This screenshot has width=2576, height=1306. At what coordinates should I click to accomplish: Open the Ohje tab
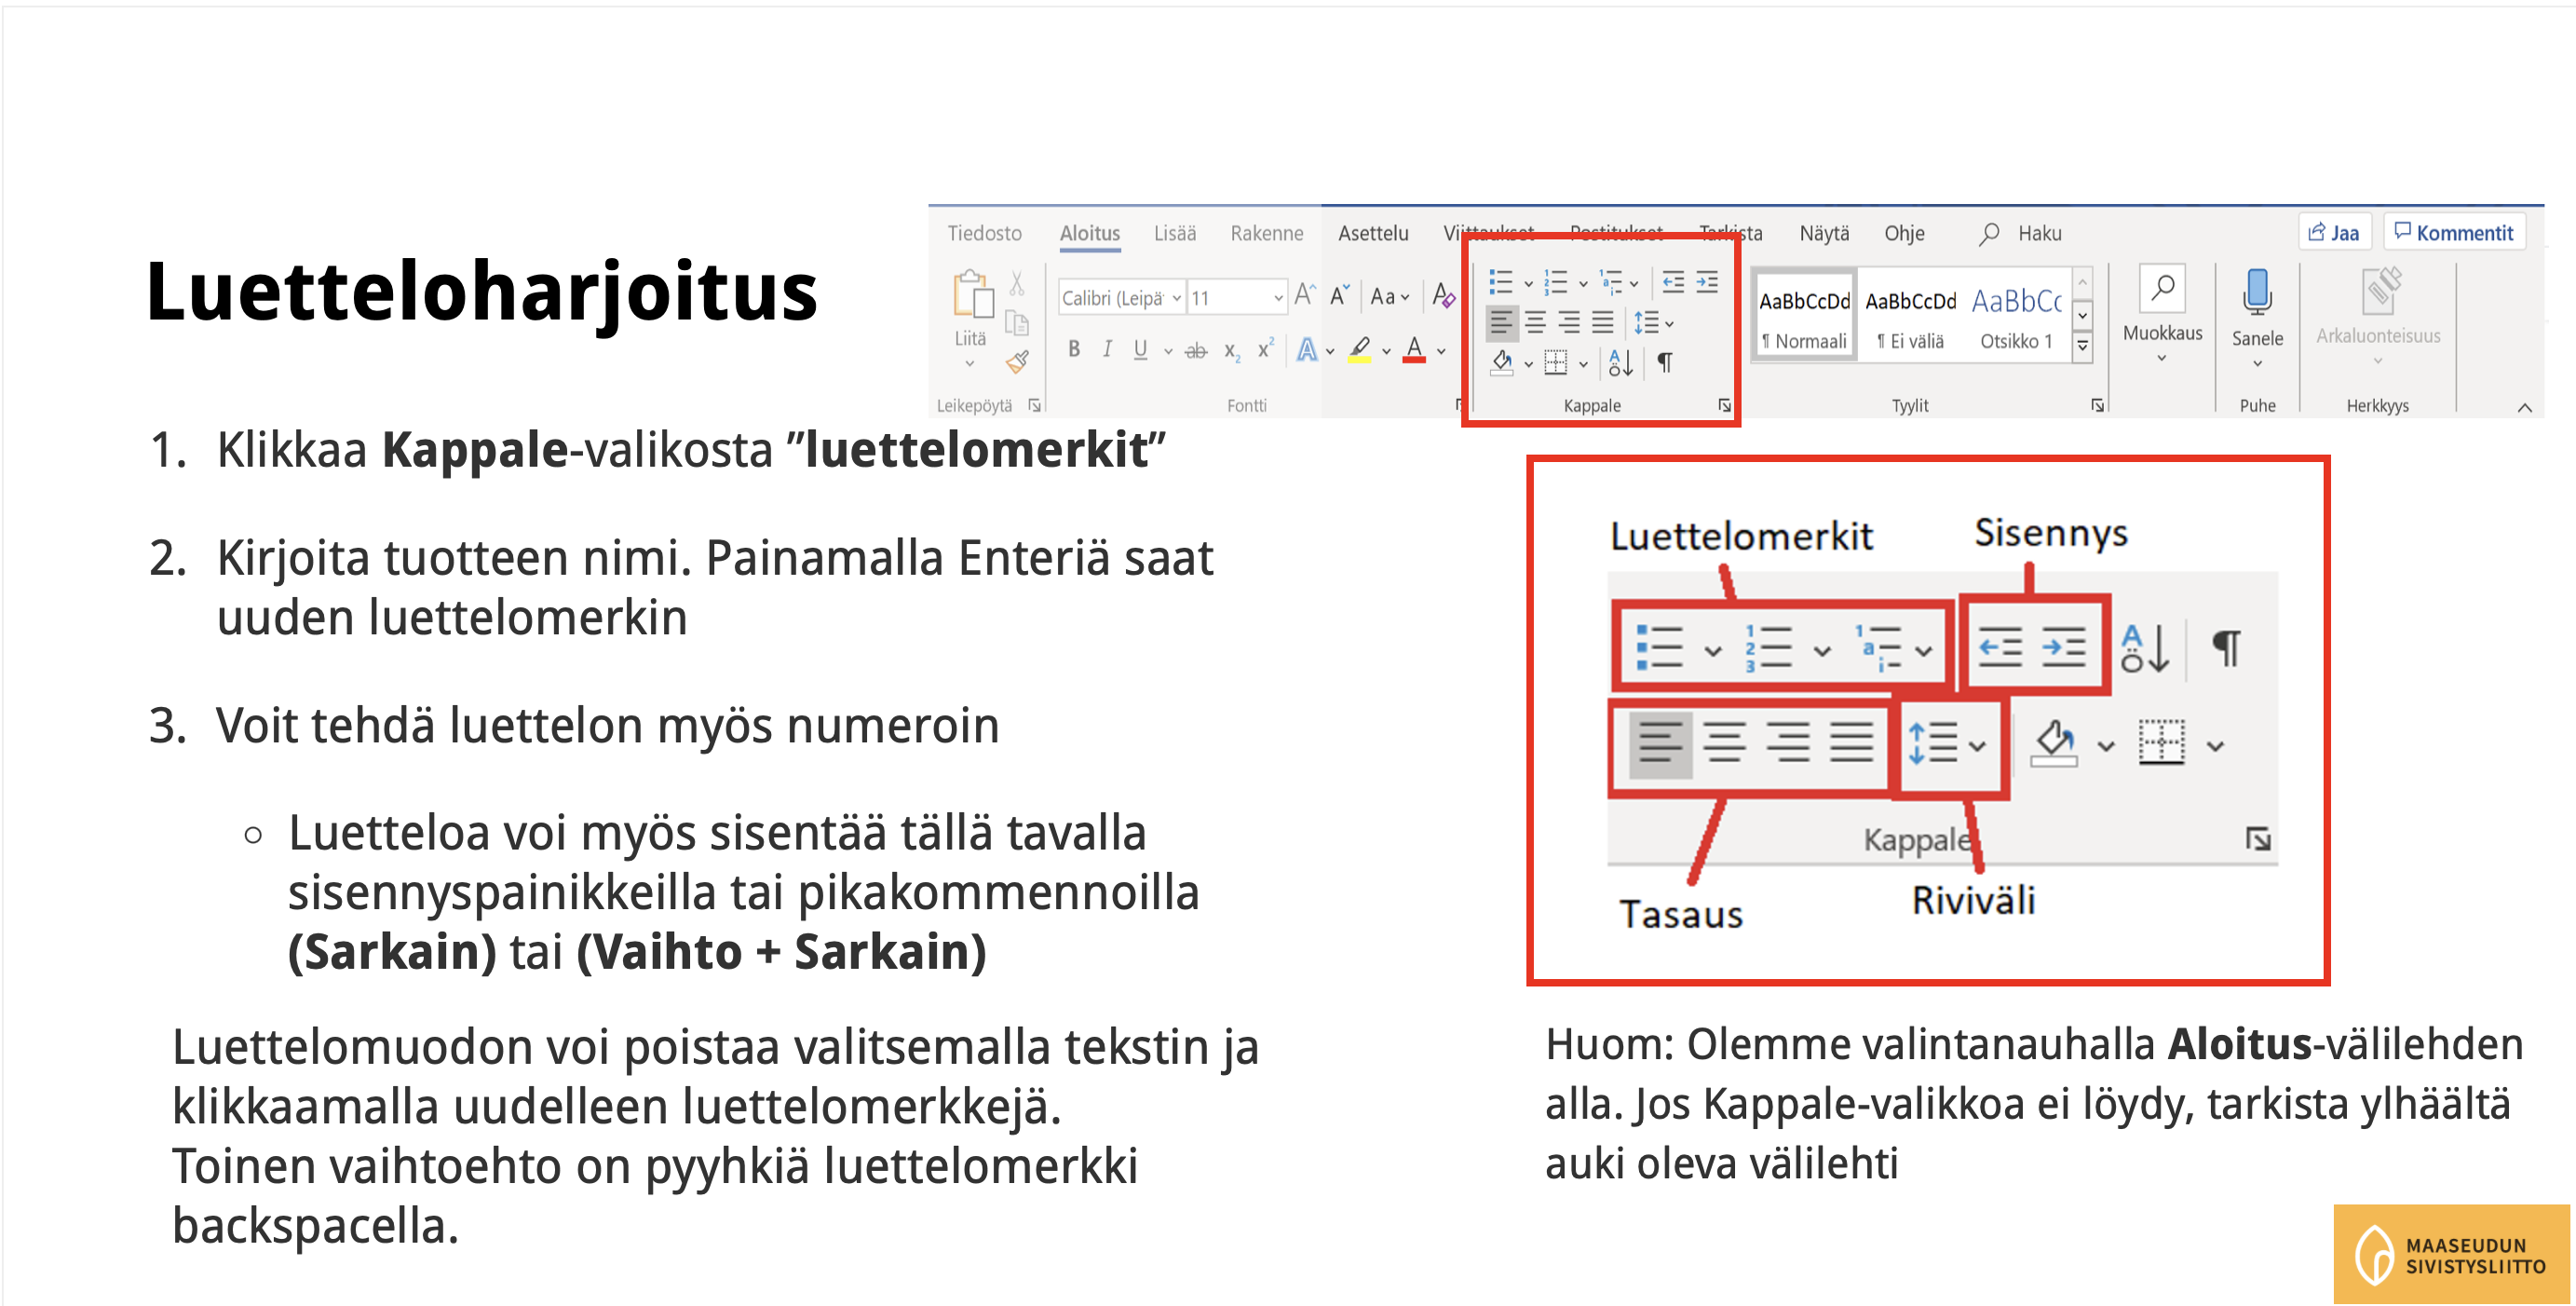(x=1905, y=233)
